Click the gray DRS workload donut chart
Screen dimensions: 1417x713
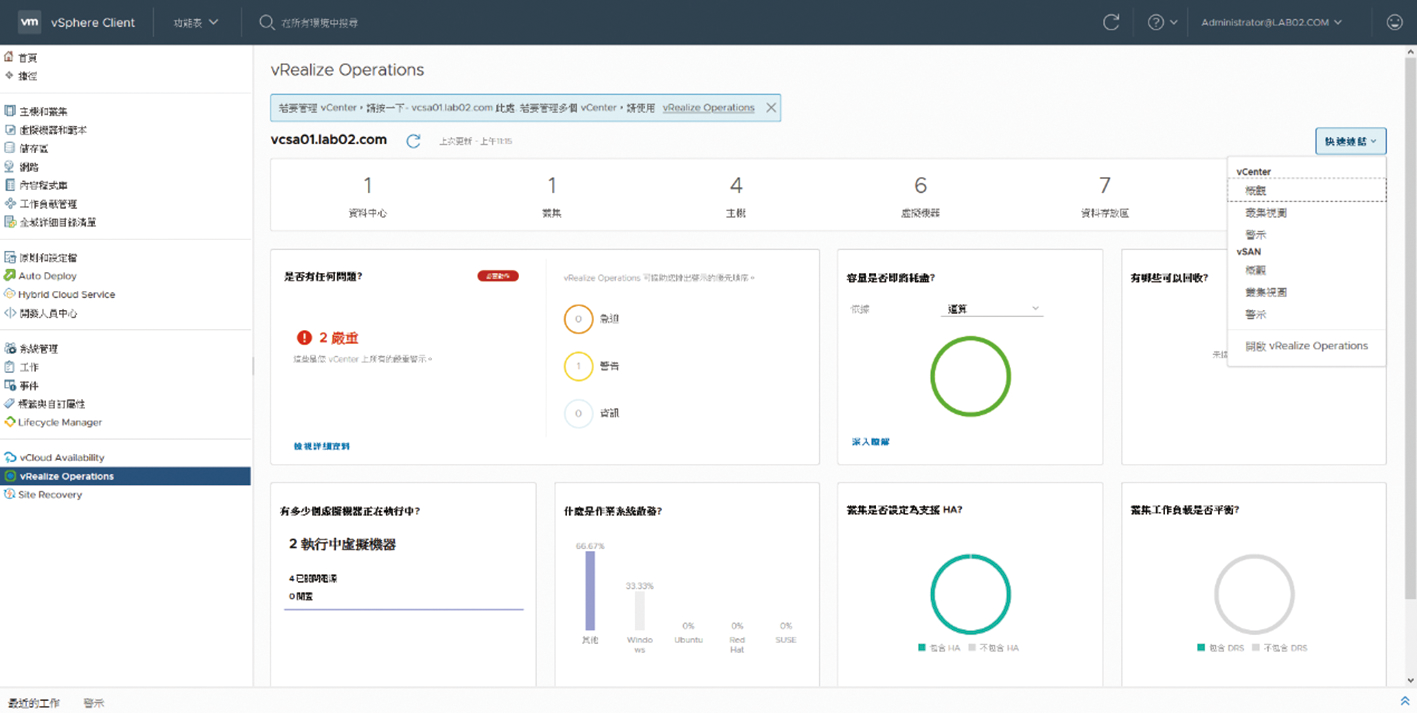click(x=1254, y=594)
